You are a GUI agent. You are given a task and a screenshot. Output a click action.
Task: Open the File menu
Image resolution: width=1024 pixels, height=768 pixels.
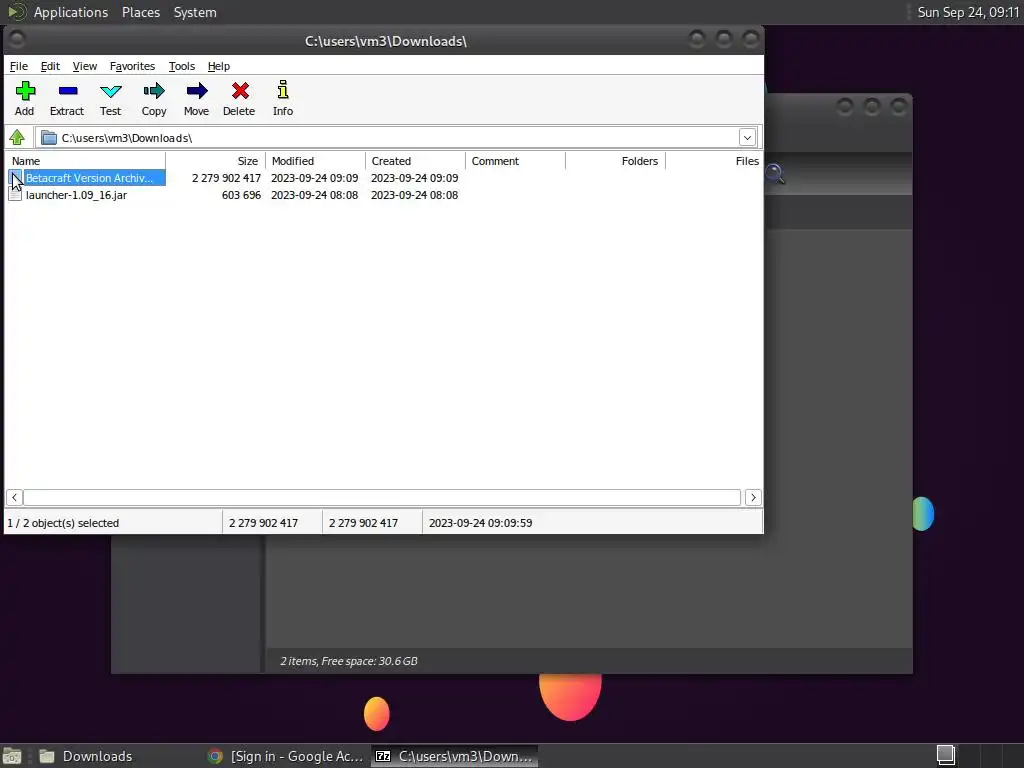point(18,66)
